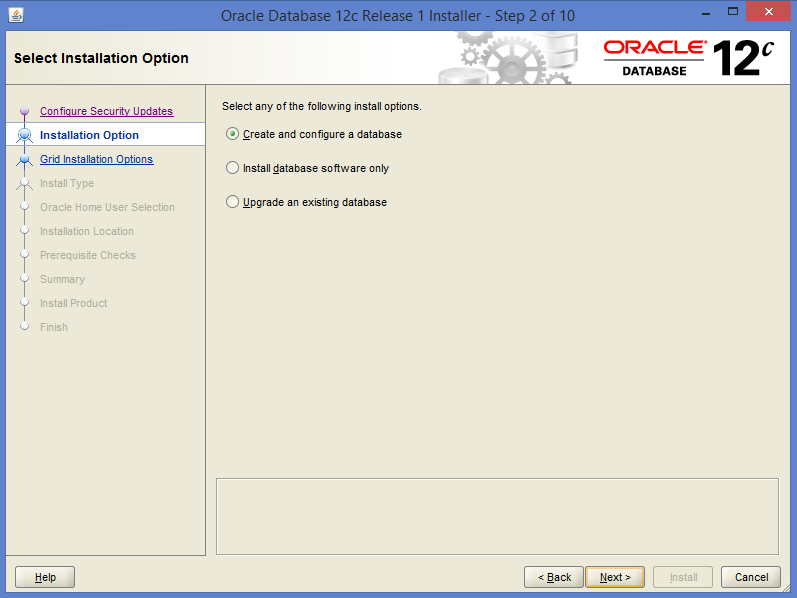Image resolution: width=797 pixels, height=598 pixels.
Task: Maximize the installer window
Action: [x=732, y=12]
